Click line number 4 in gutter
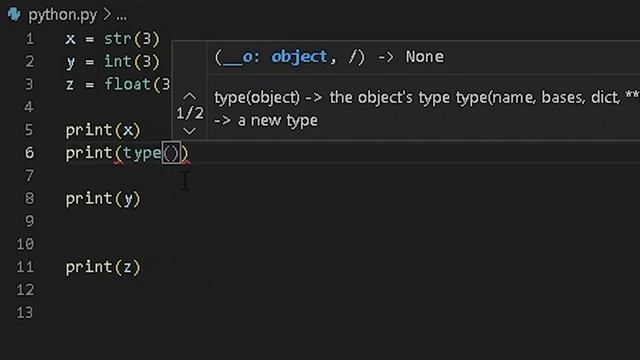The height and width of the screenshot is (360, 640). (x=29, y=107)
